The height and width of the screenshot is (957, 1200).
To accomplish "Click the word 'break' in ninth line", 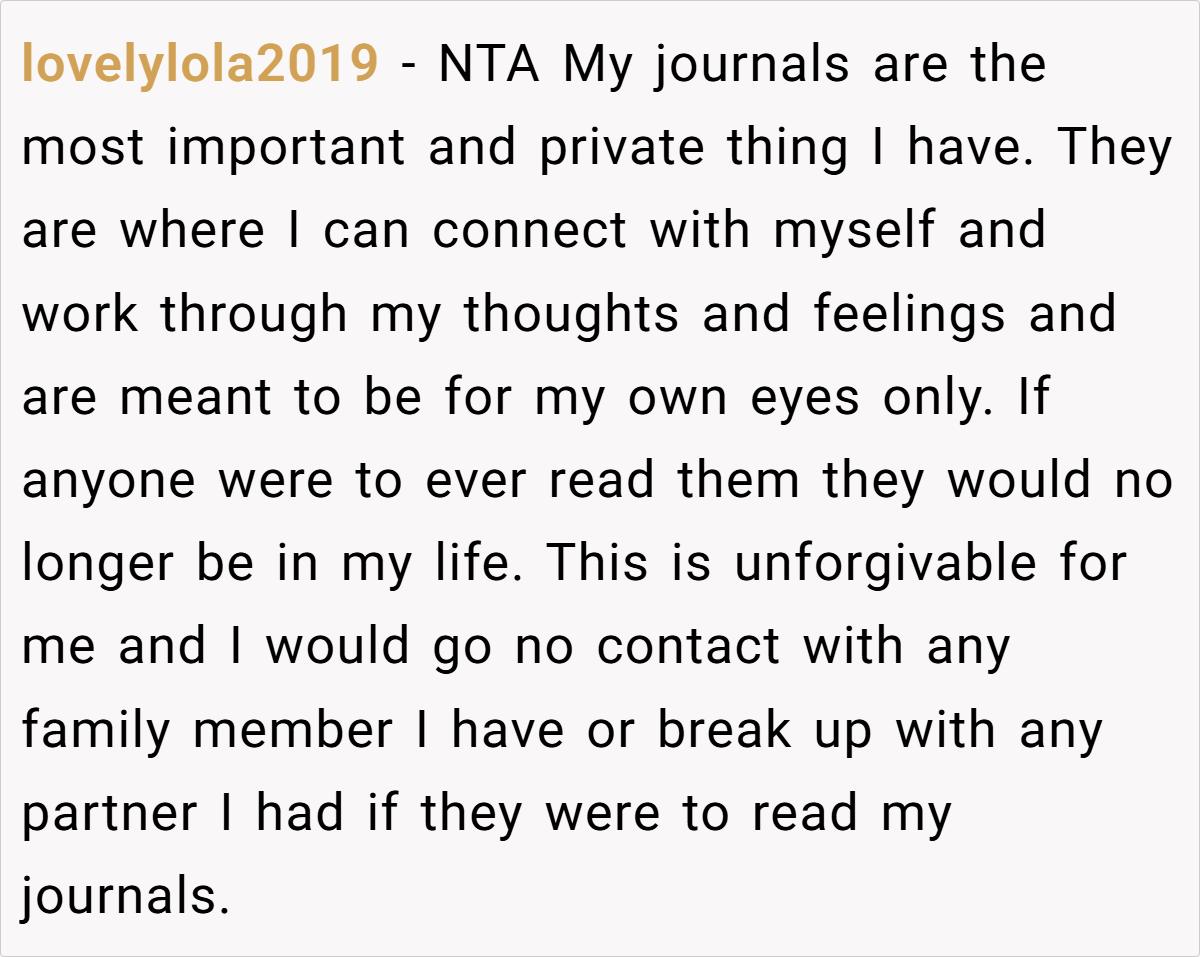I will pos(726,730).
